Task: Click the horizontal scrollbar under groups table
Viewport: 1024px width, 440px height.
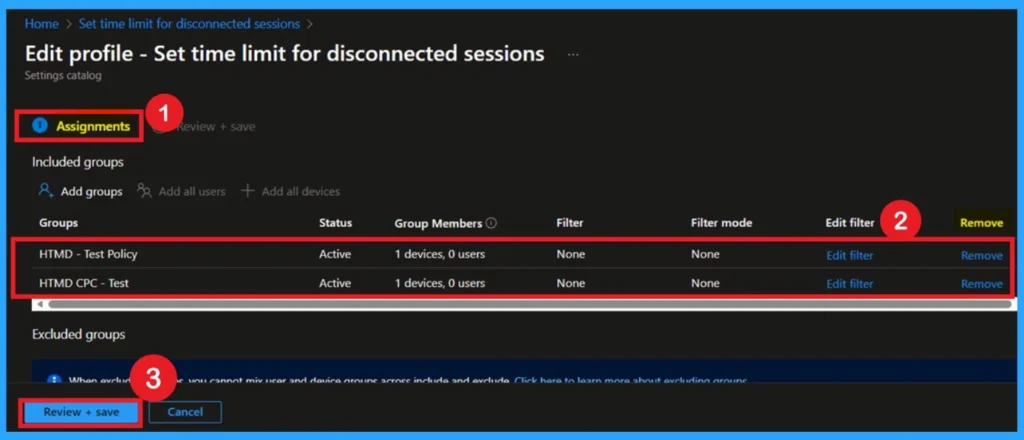Action: coord(529,304)
